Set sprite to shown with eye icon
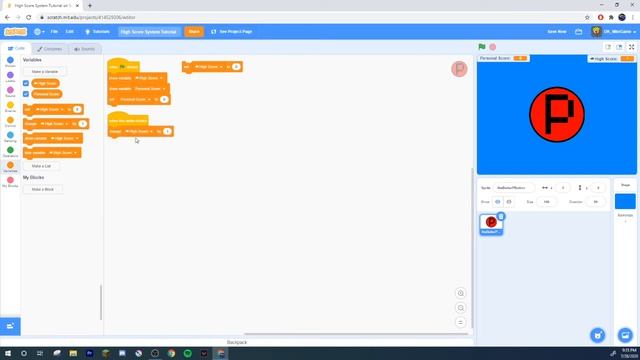Viewport: 640px width, 360px height. coord(498,202)
